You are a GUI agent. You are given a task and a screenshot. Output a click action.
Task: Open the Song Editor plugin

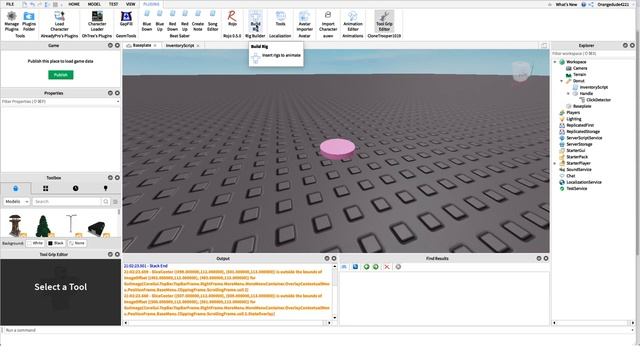pyautogui.click(x=213, y=21)
